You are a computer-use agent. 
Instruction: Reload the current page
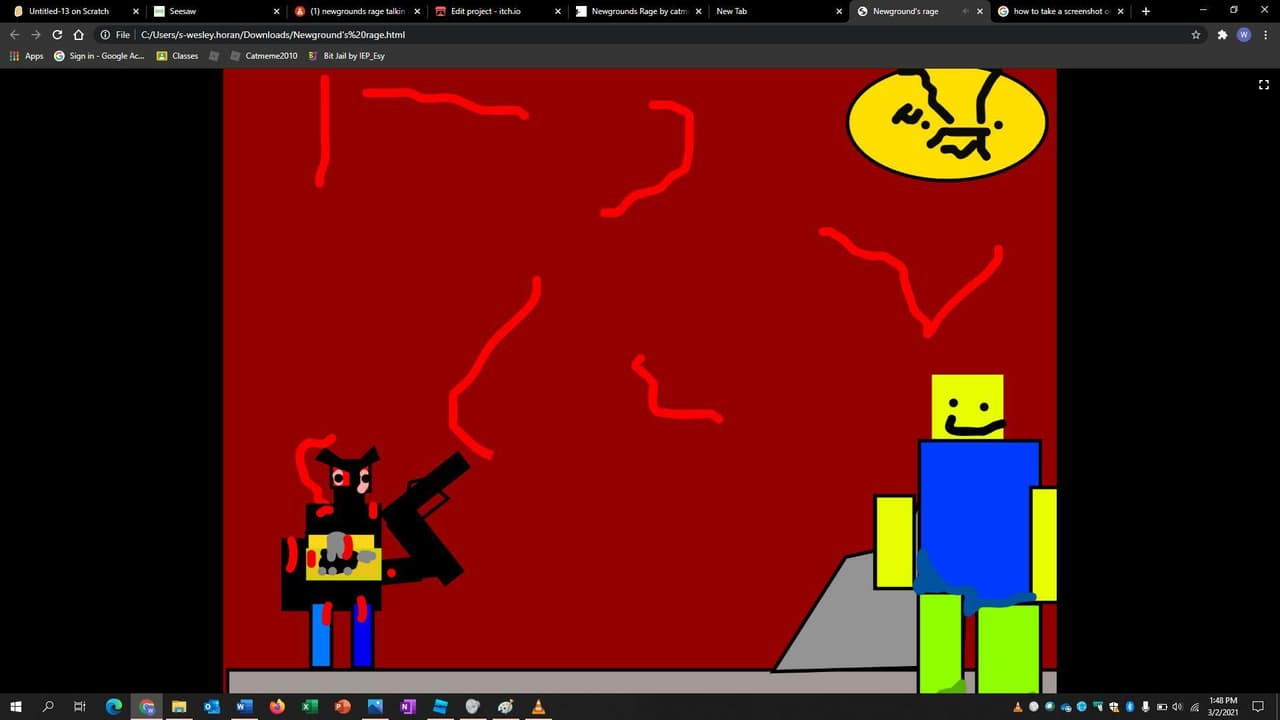pyautogui.click(x=57, y=34)
